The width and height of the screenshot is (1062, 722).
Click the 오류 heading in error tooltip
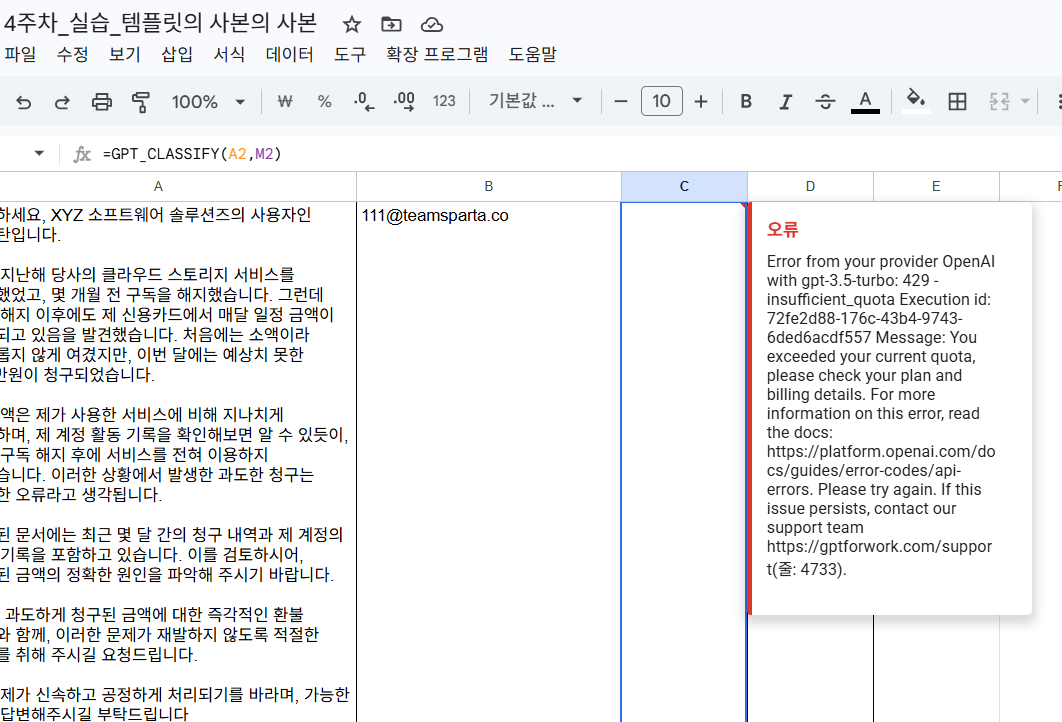[782, 230]
